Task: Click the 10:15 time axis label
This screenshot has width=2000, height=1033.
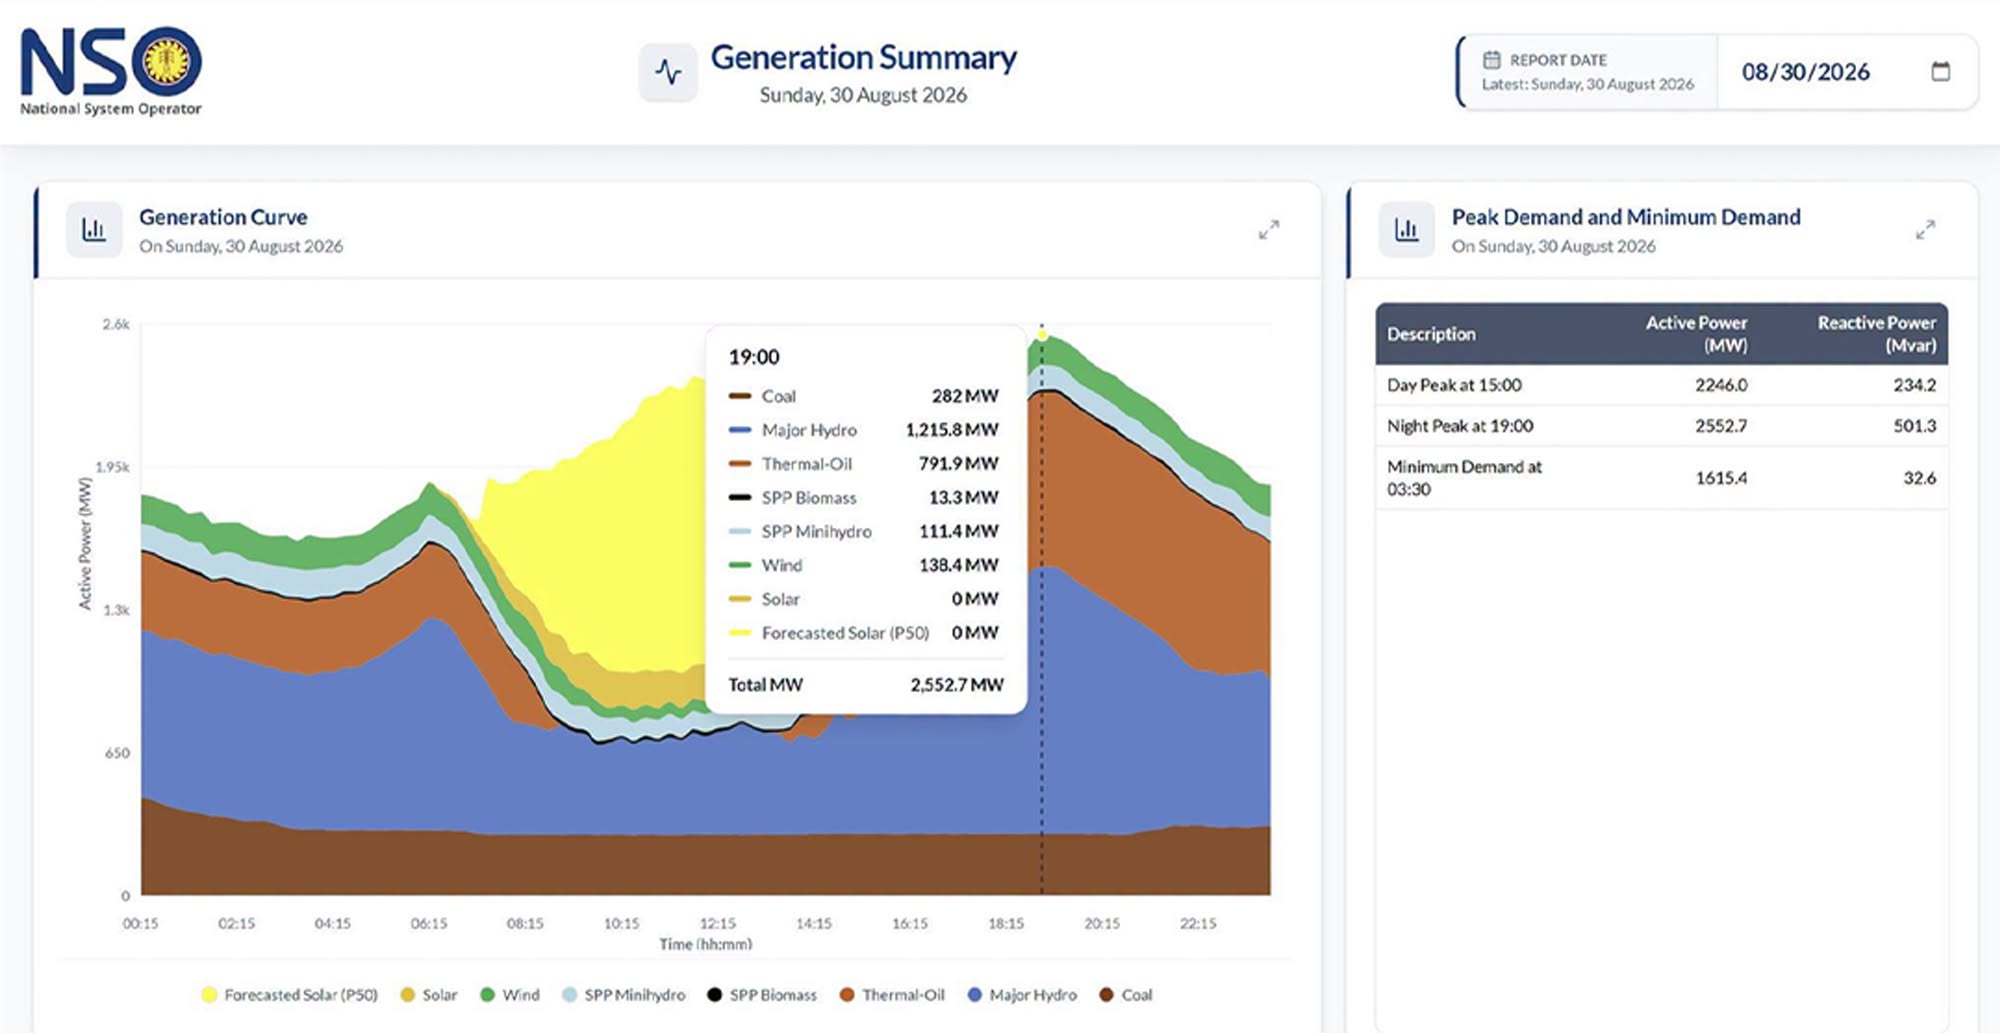Action: click(x=621, y=923)
